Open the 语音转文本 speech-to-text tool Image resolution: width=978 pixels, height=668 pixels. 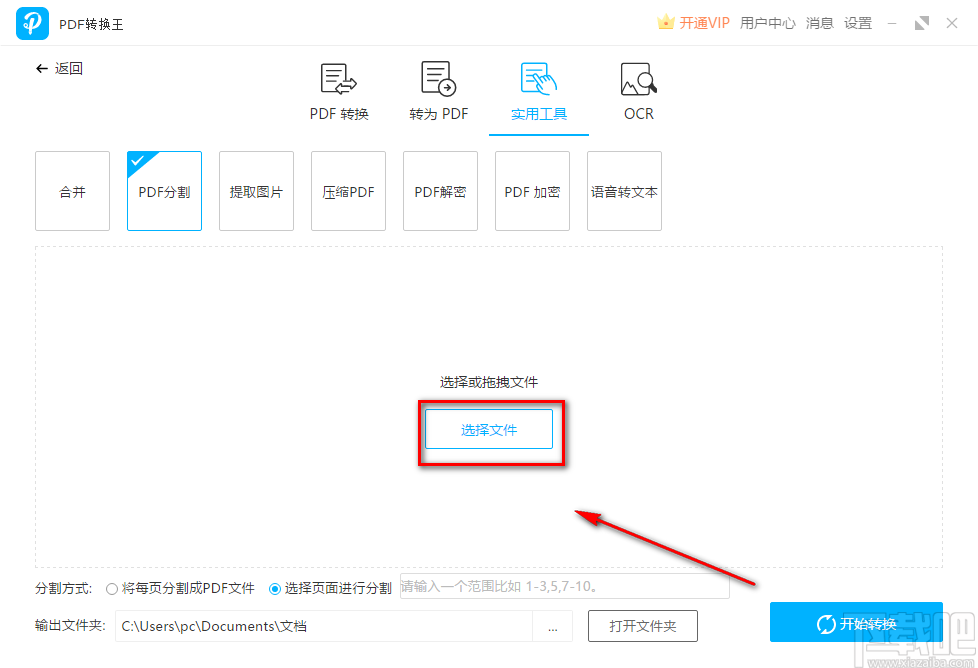624,190
